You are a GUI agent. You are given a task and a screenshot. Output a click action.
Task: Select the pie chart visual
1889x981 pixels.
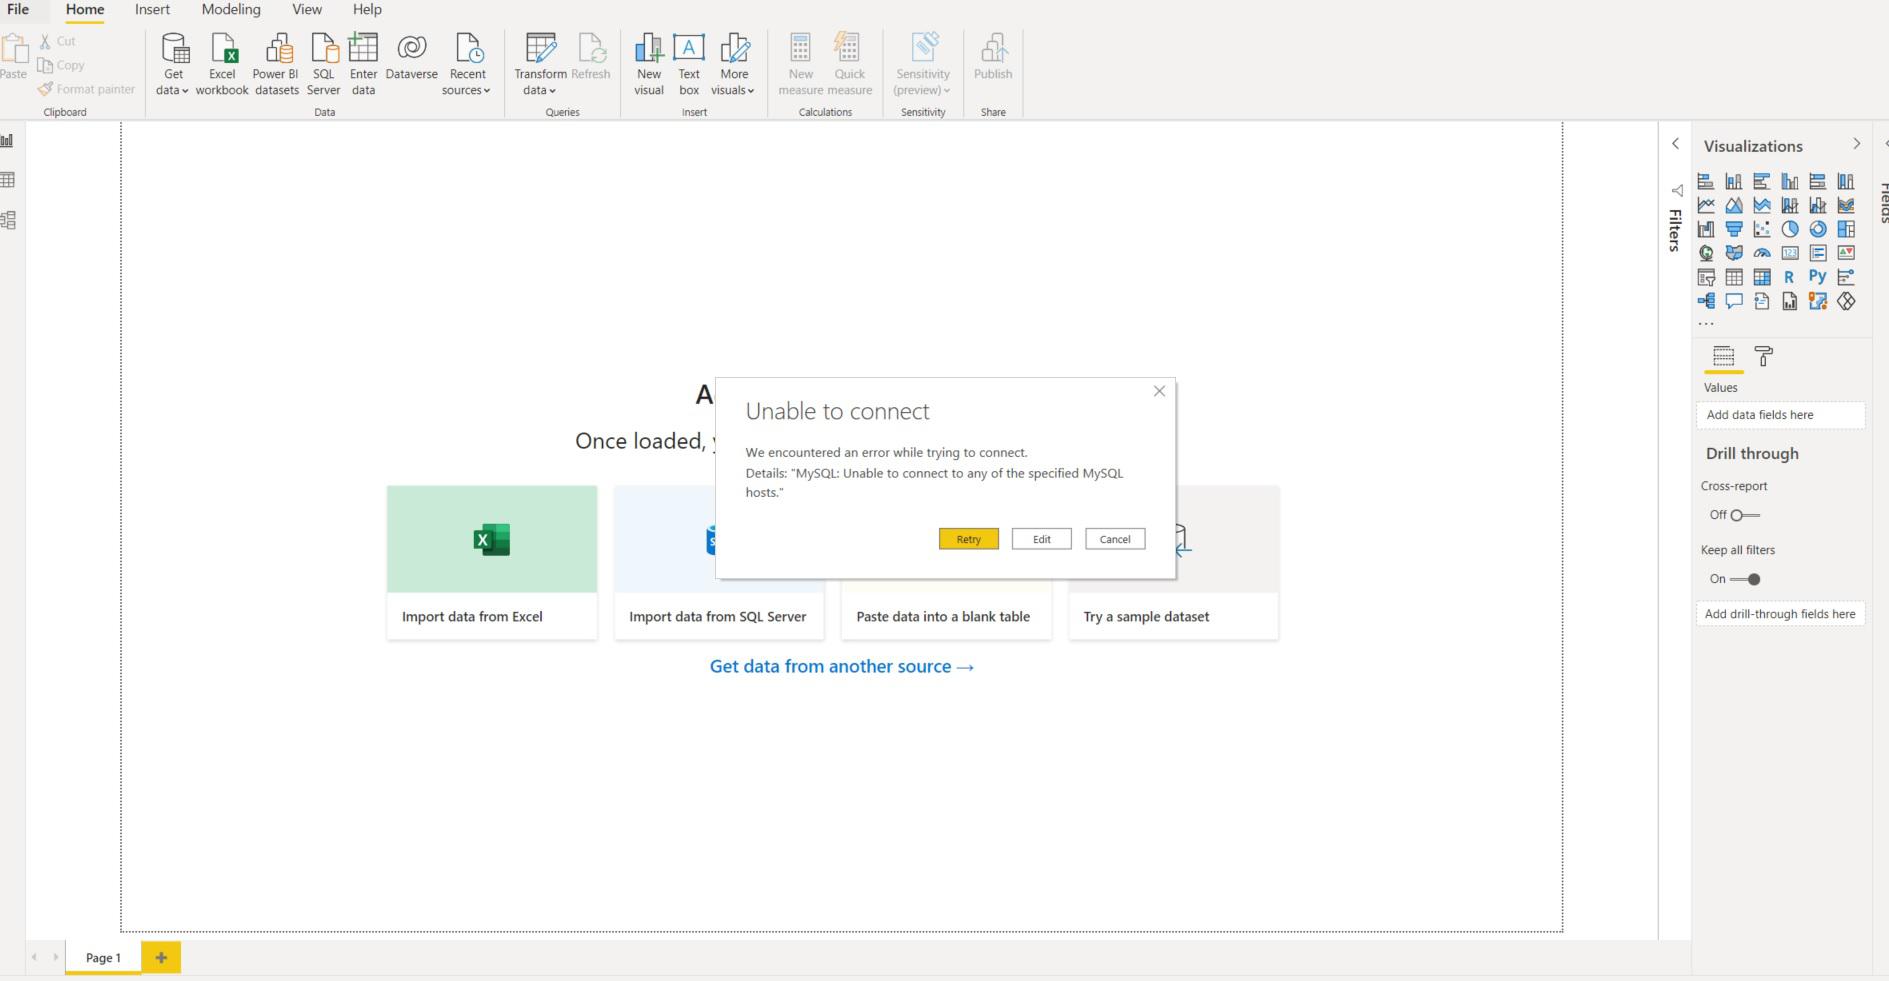pos(1790,229)
